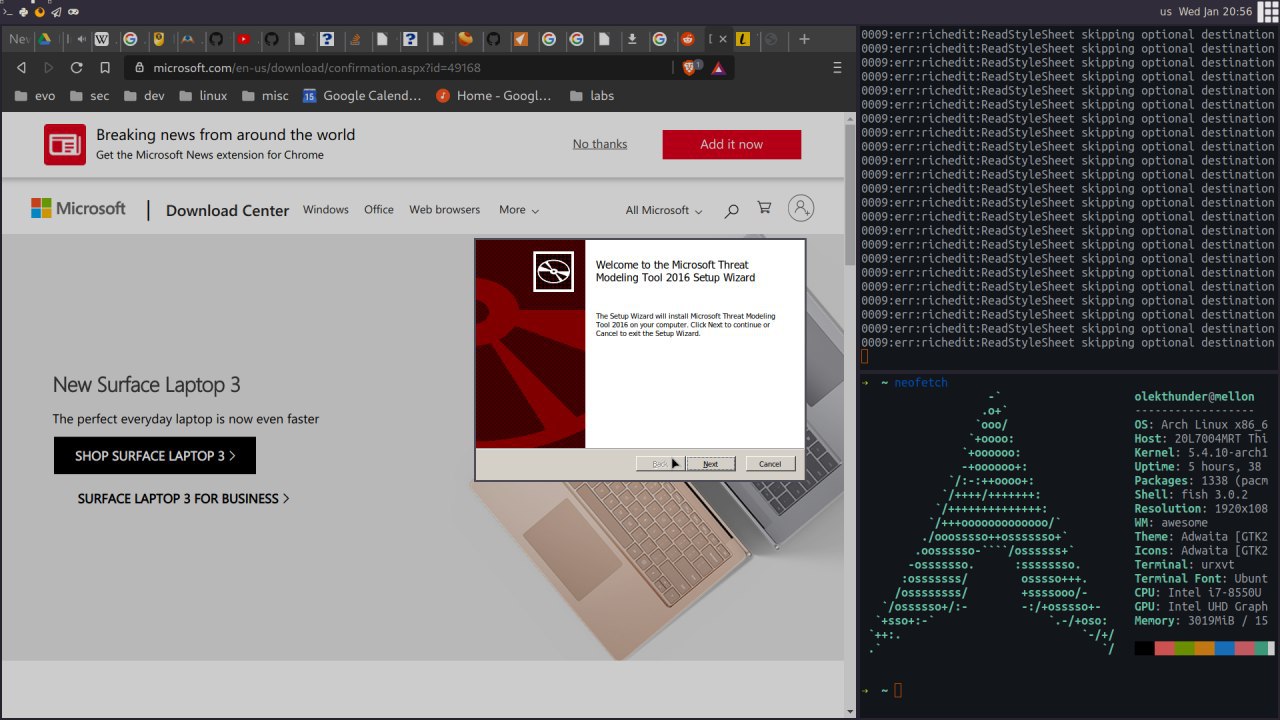Open the browser hamburger menu
This screenshot has width=1280, height=720.
pyautogui.click(x=837, y=67)
